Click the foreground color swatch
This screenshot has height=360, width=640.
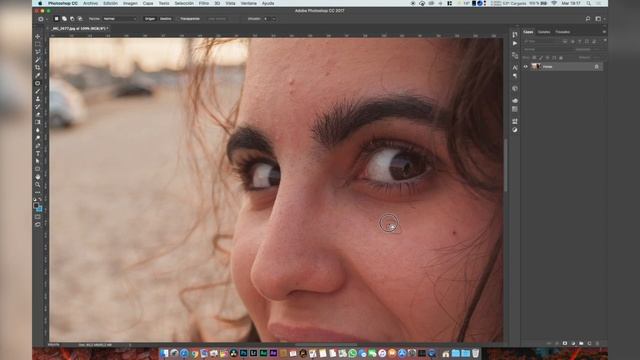pos(36,206)
